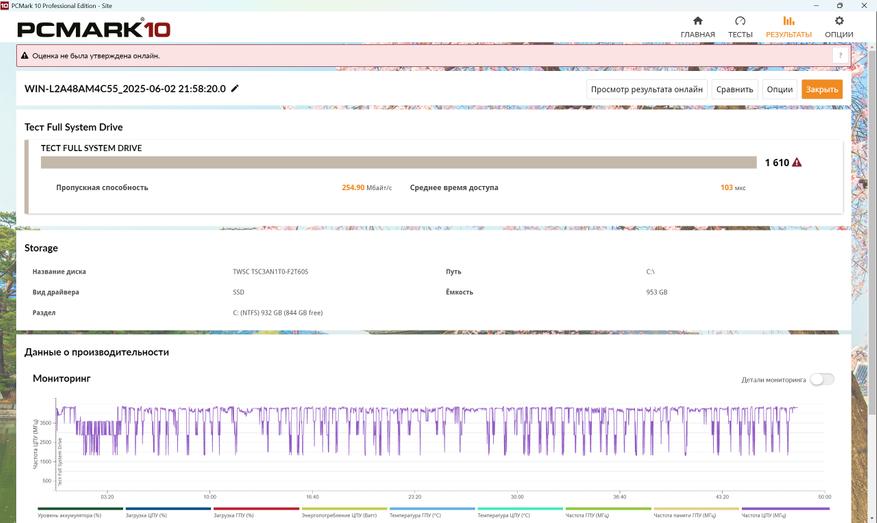Click the Данные о производительности heading

(96, 352)
